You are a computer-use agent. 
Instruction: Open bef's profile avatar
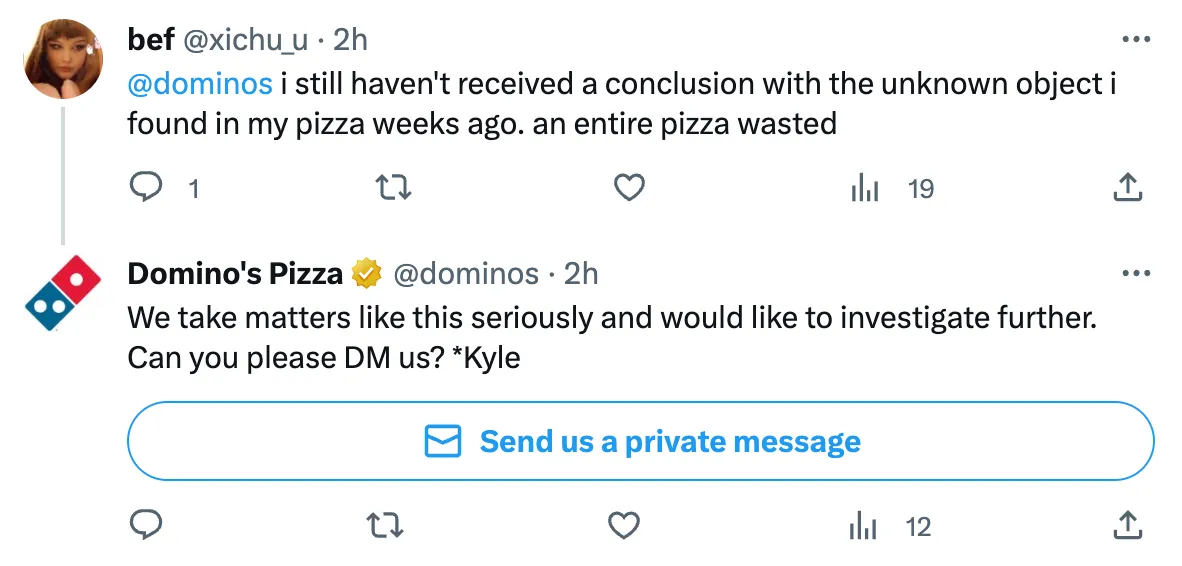pyautogui.click(x=63, y=59)
